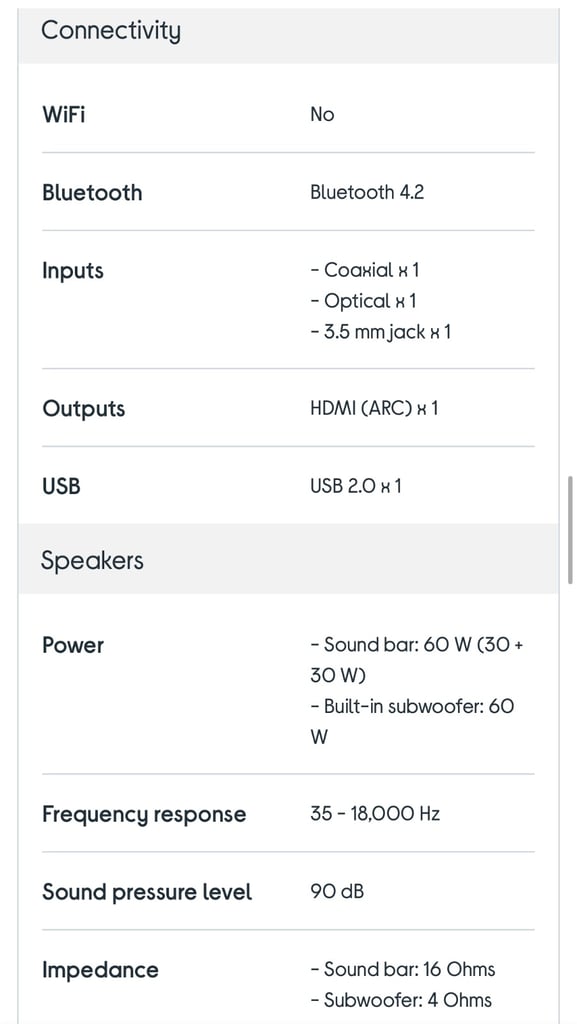Select the Power row label
The width and height of the screenshot is (577, 1024).
[73, 645]
